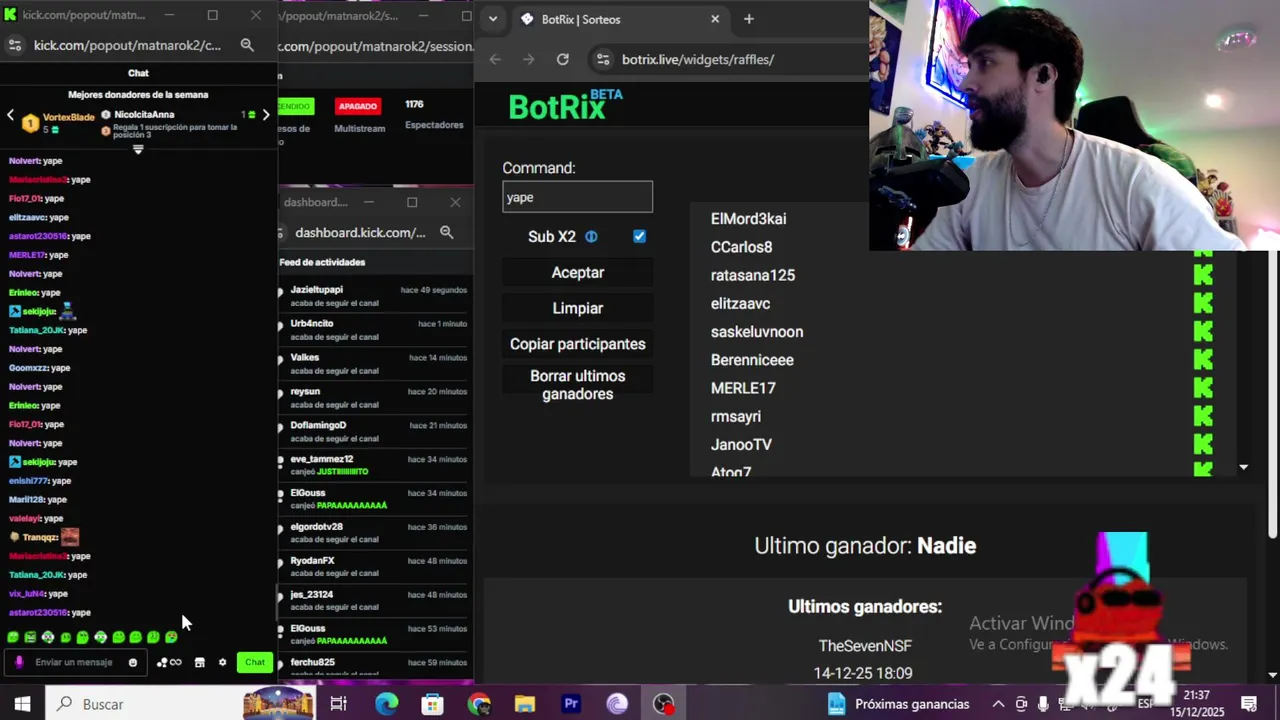Viewport: 1280px width, 720px height.
Task: Click first green emote in quick emote row
Action: 13,637
